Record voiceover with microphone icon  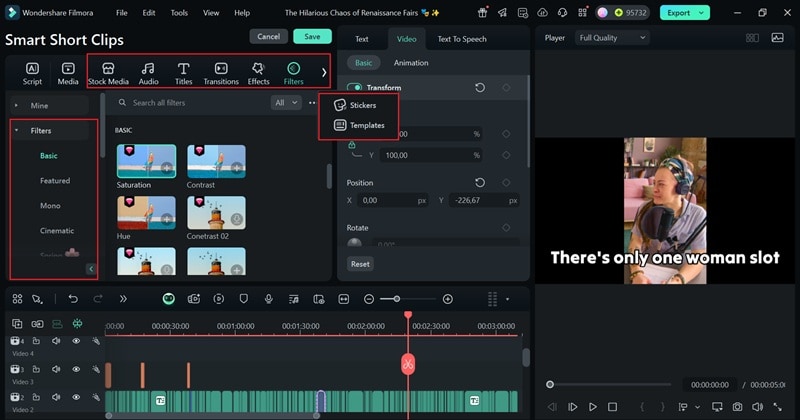268,299
